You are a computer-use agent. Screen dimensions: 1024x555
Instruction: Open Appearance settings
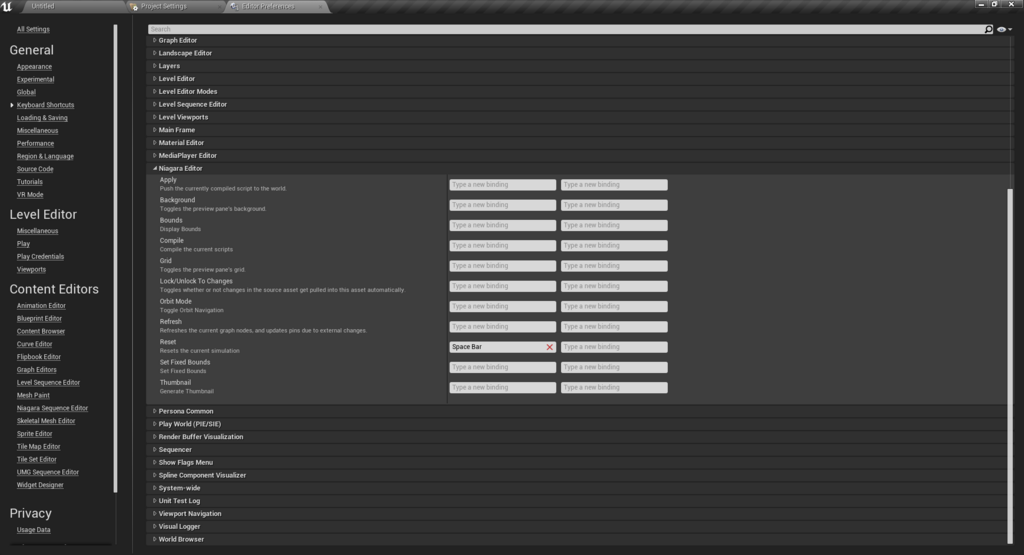pyautogui.click(x=34, y=67)
